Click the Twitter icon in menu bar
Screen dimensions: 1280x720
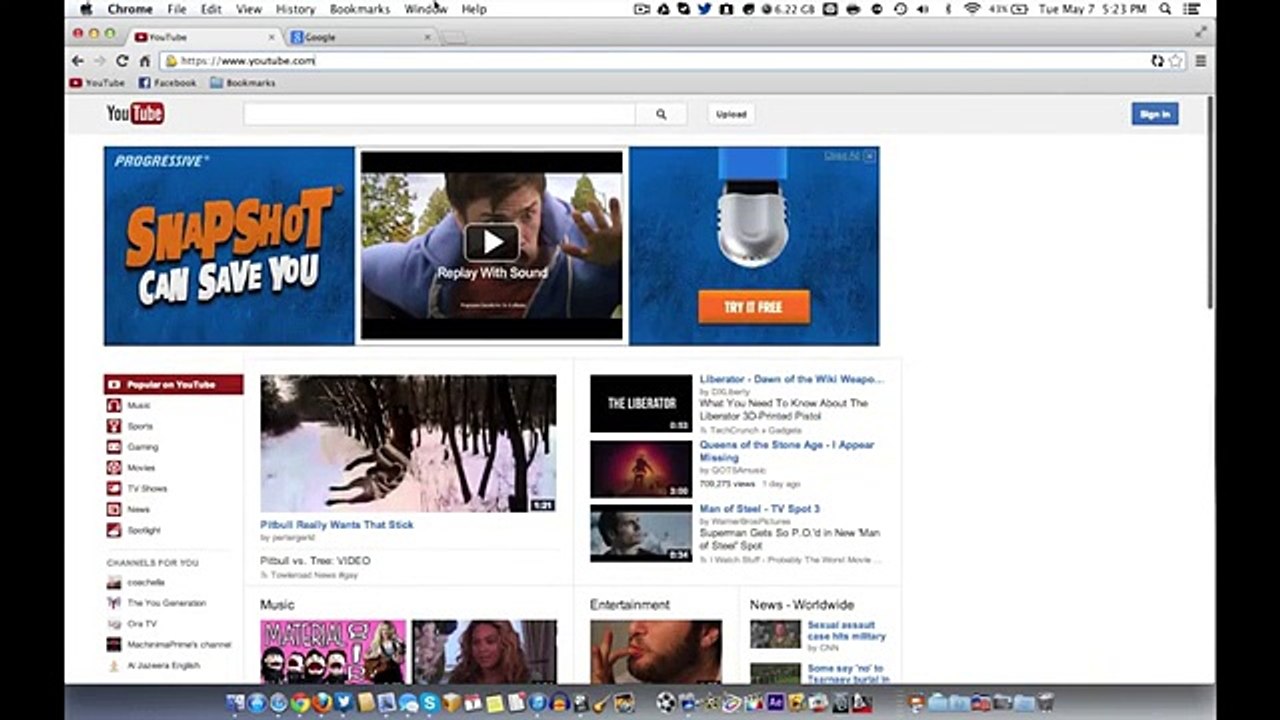pyautogui.click(x=704, y=9)
